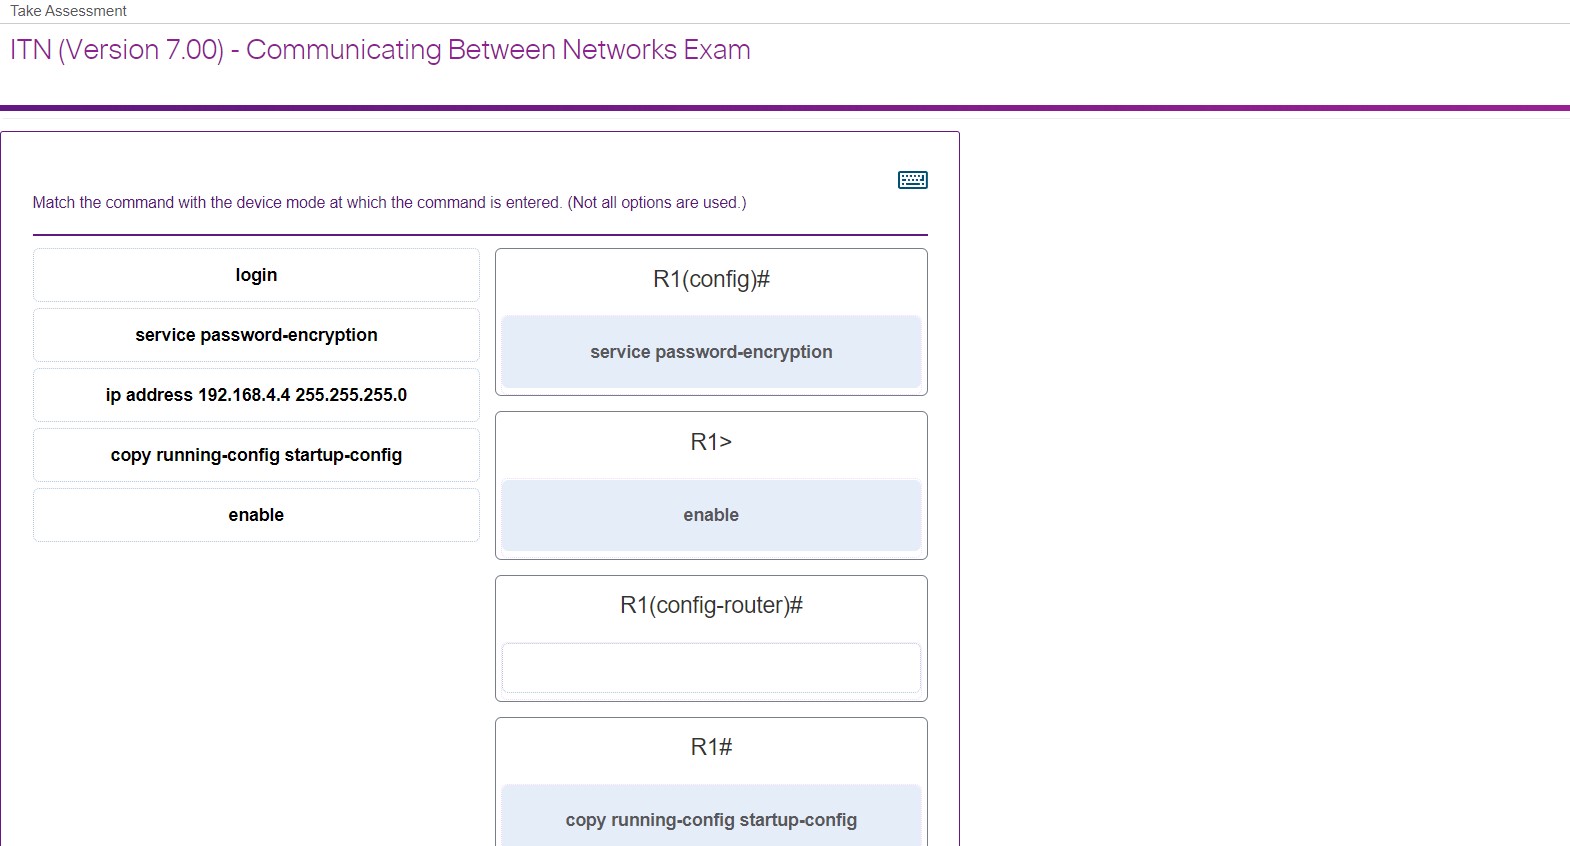Viewport: 1570px width, 846px height.
Task: Click inside the question answer panel
Action: [480, 600]
